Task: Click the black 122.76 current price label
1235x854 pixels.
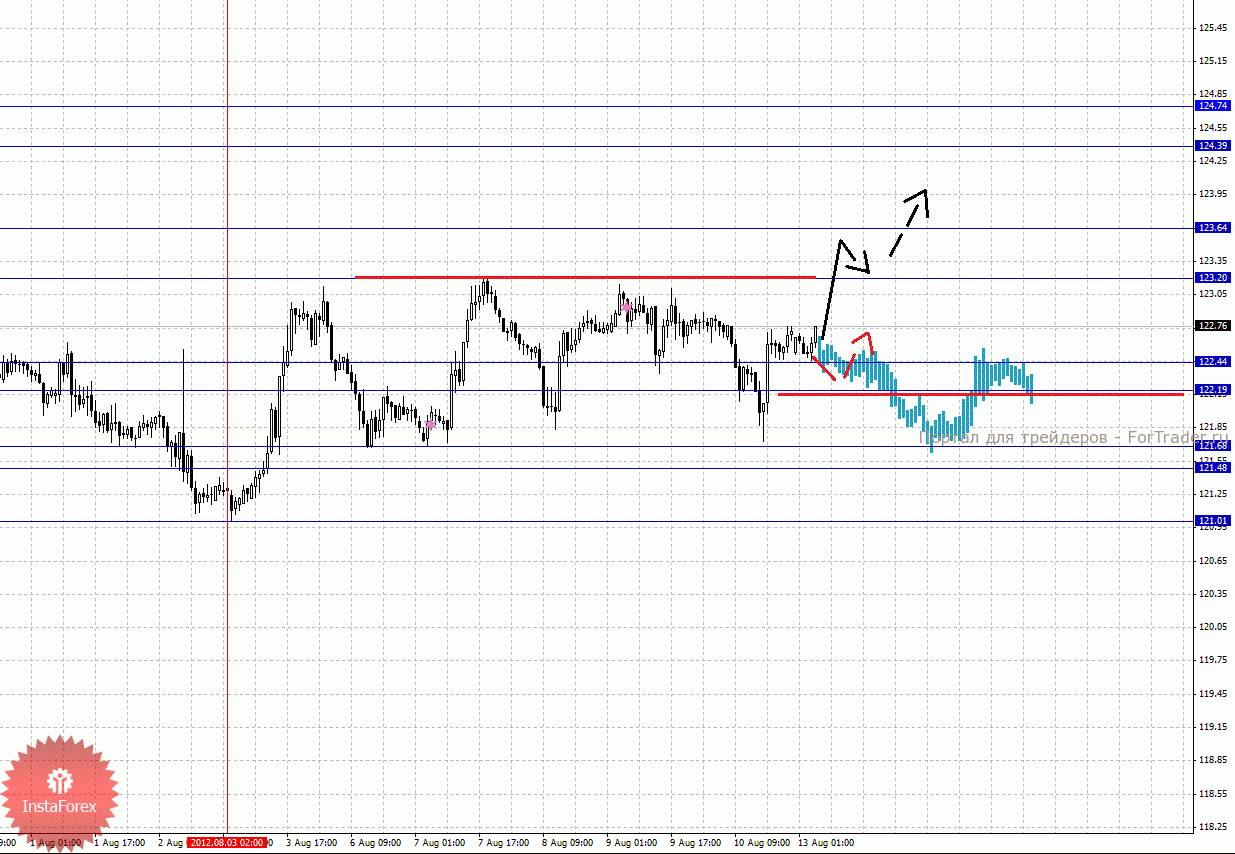Action: tap(1213, 326)
